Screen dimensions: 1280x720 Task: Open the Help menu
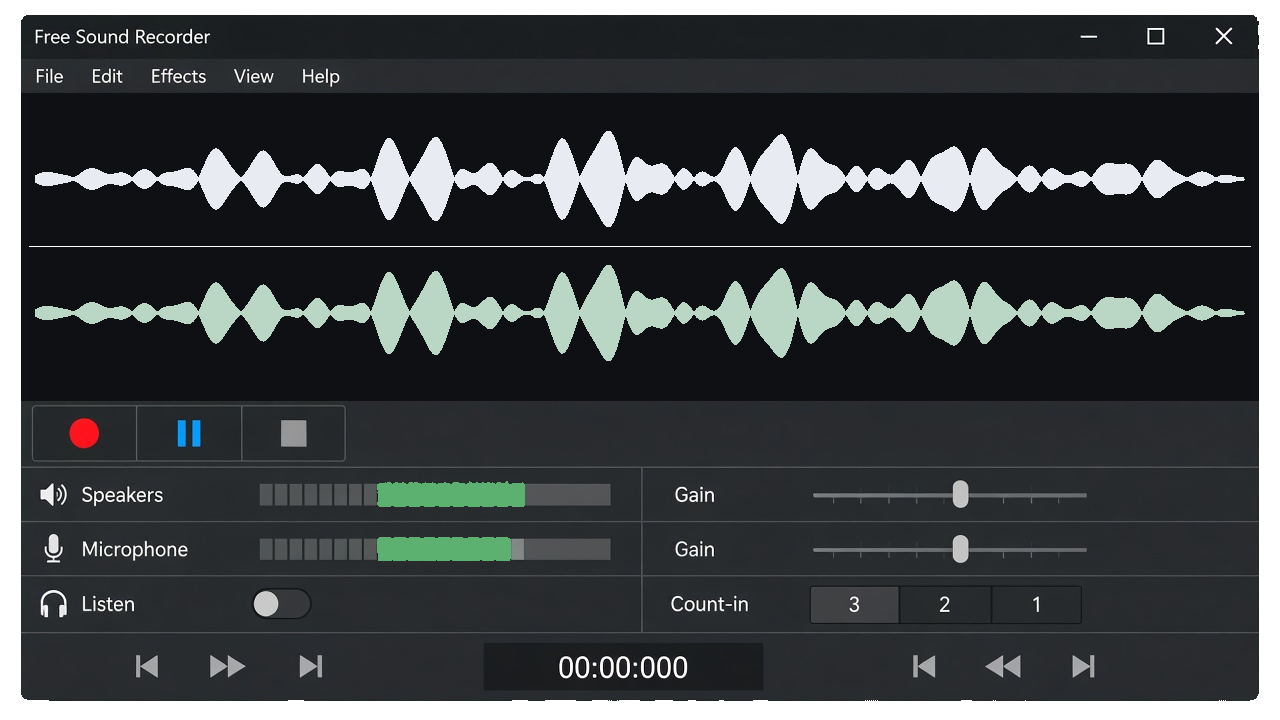click(x=321, y=76)
